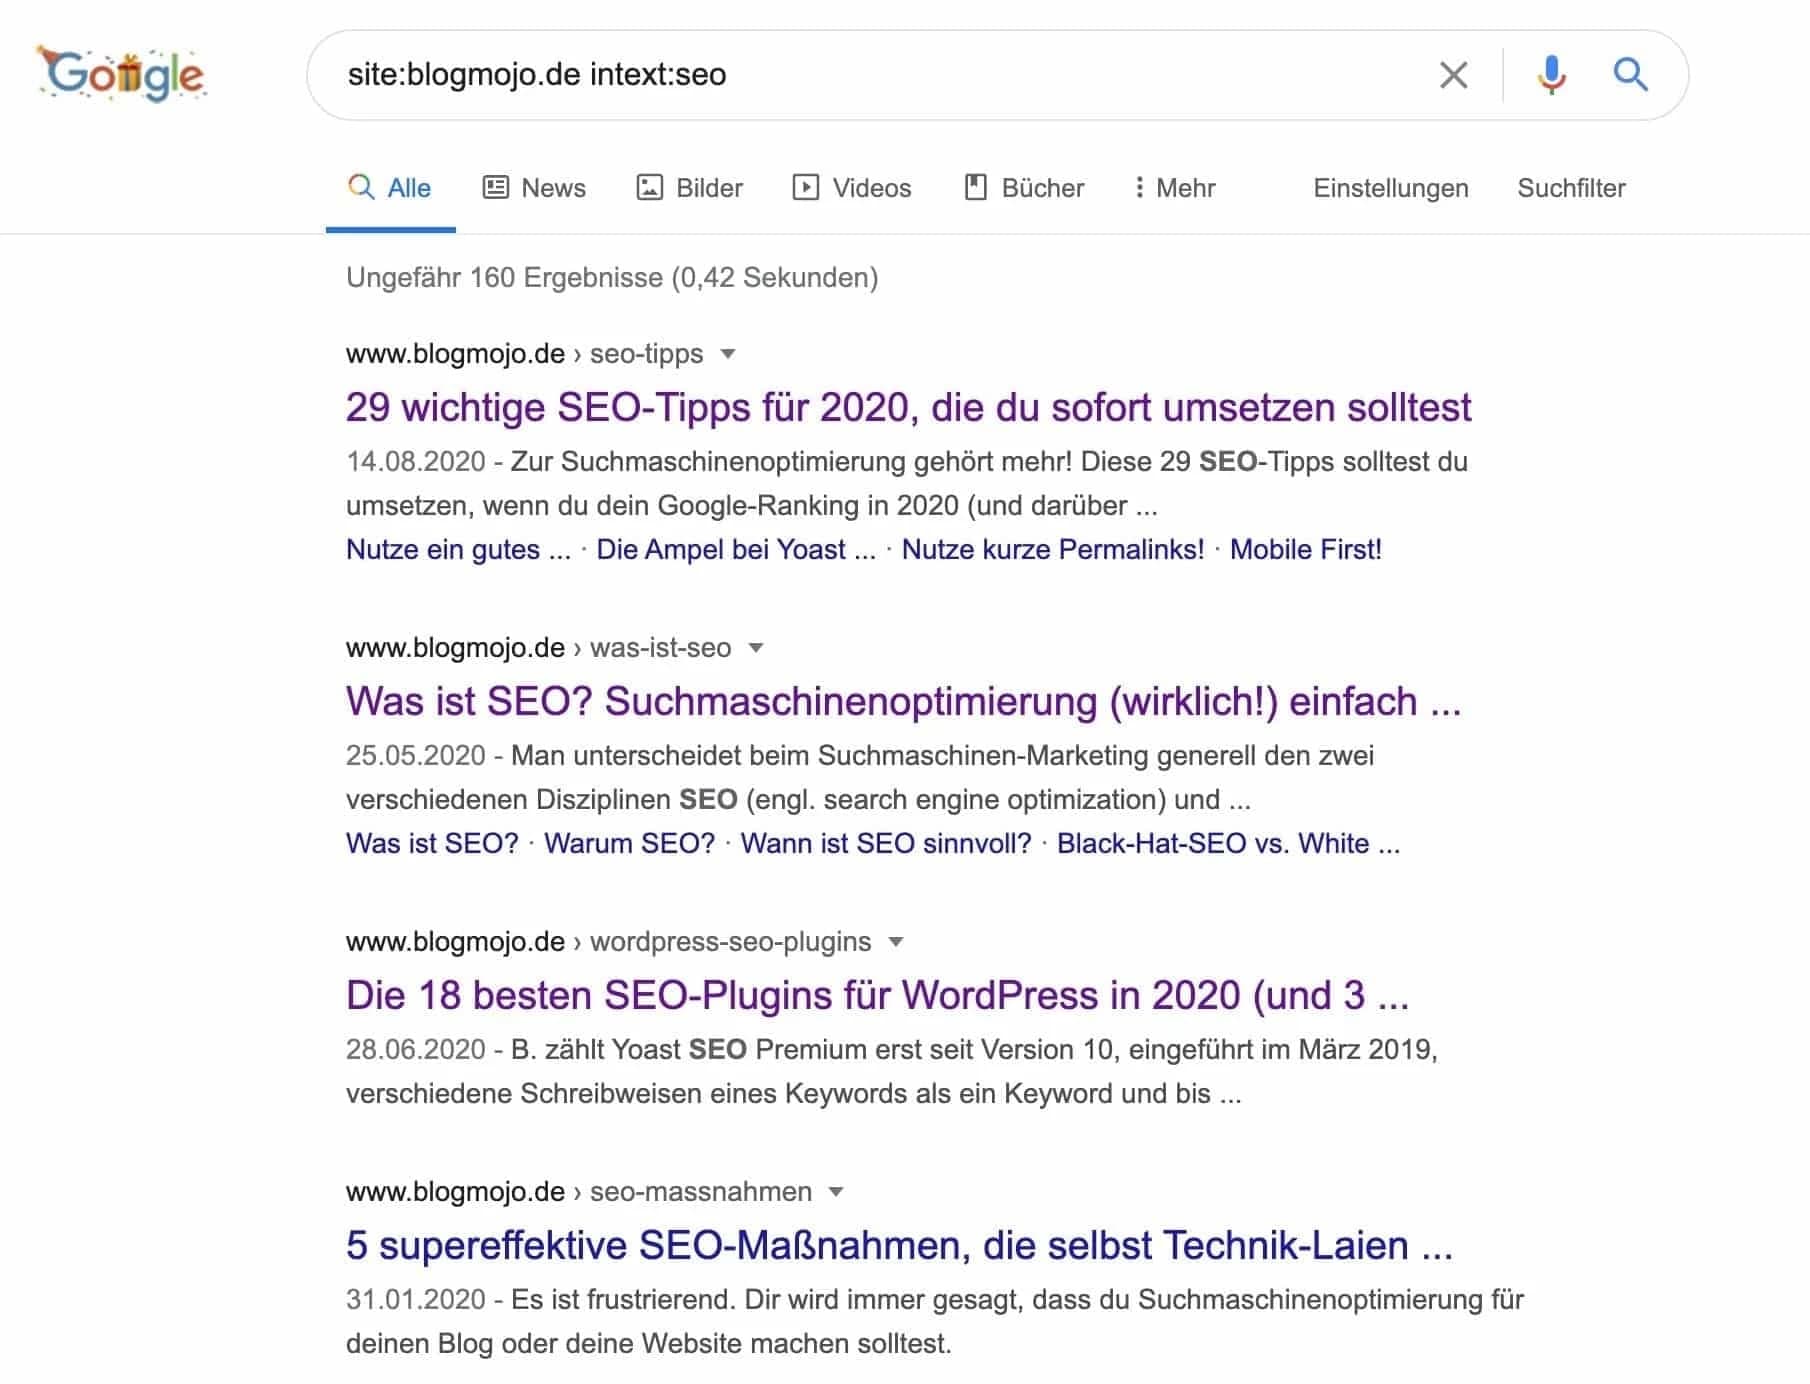
Task: Open the Google Doodle logo
Action: click(x=120, y=73)
